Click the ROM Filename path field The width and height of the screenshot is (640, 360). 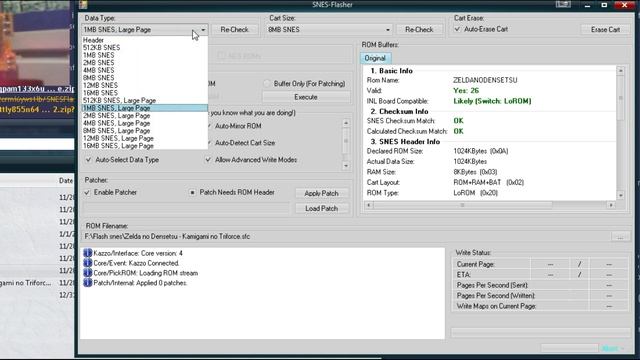point(346,237)
